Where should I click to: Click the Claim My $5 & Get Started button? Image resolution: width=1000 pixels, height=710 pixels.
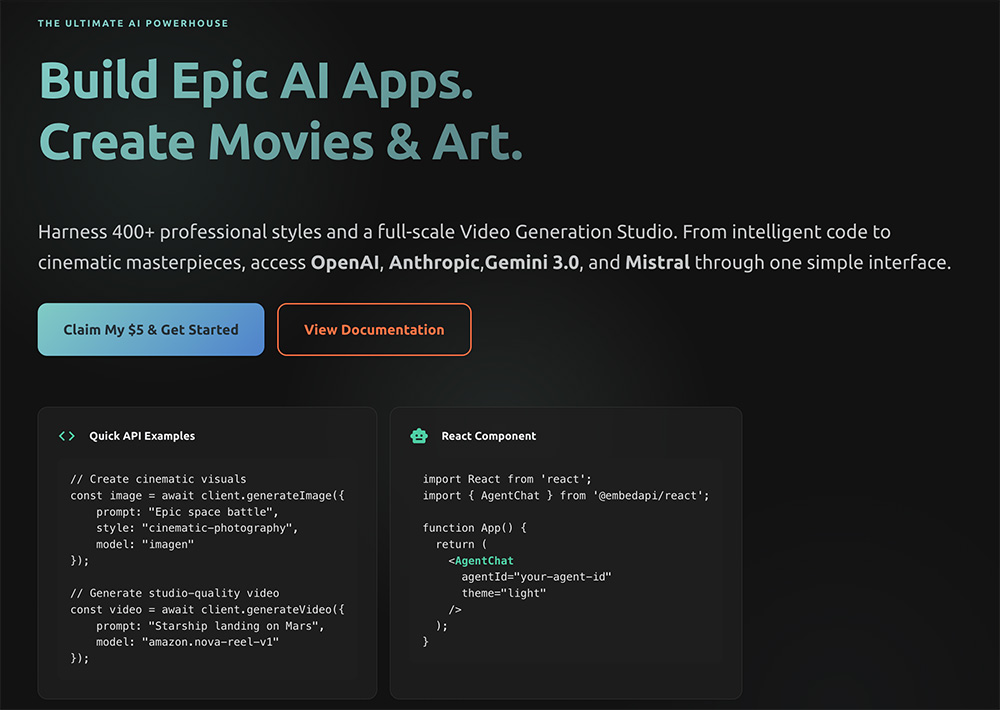pos(151,329)
